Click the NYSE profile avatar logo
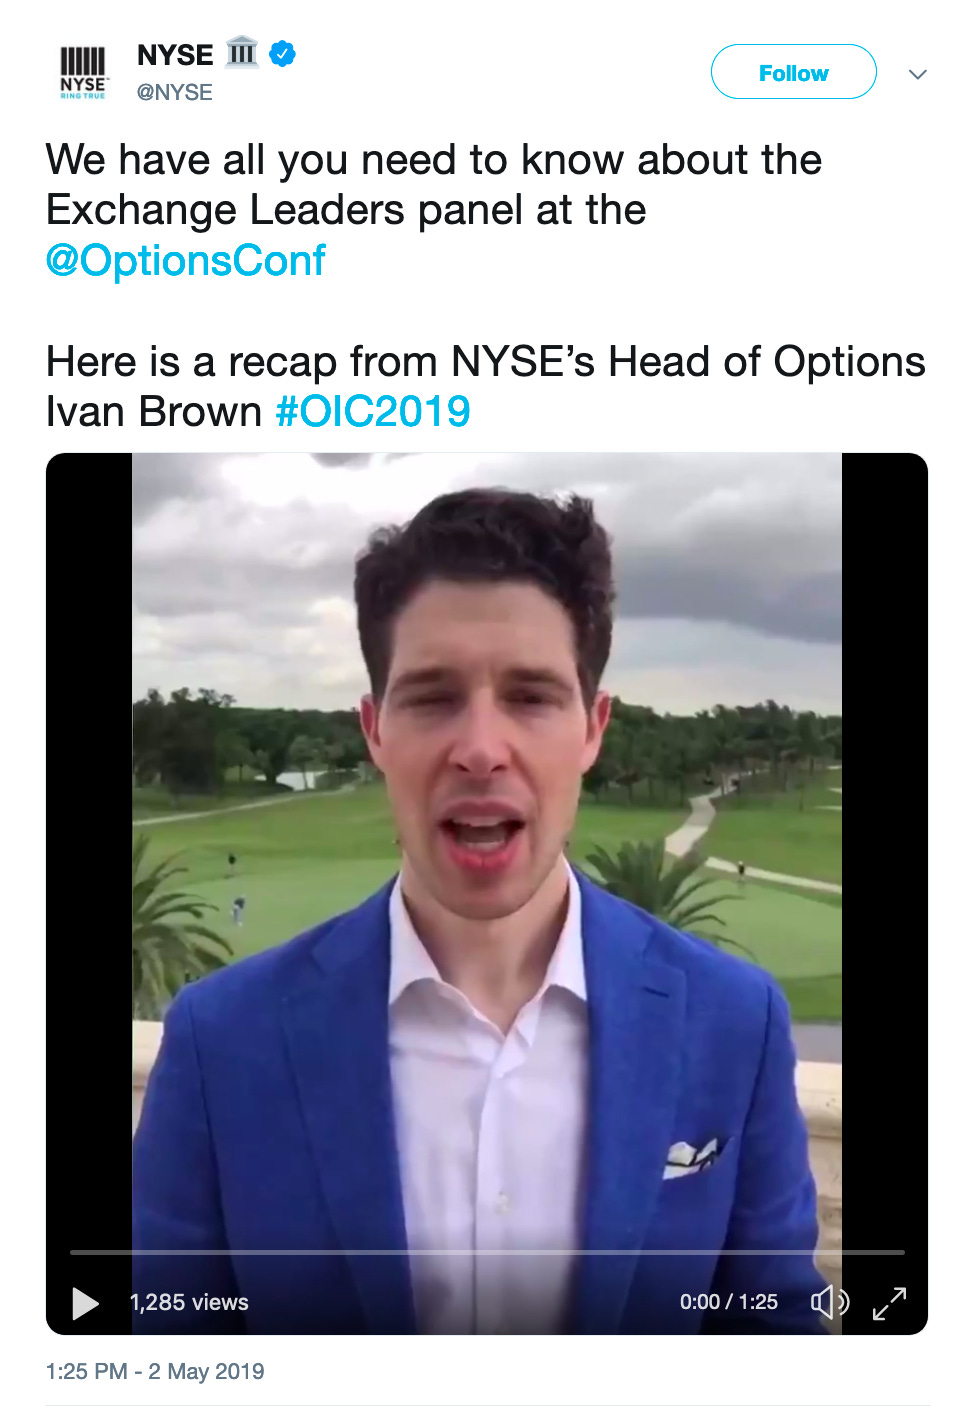978x1406 pixels. pos(83,73)
